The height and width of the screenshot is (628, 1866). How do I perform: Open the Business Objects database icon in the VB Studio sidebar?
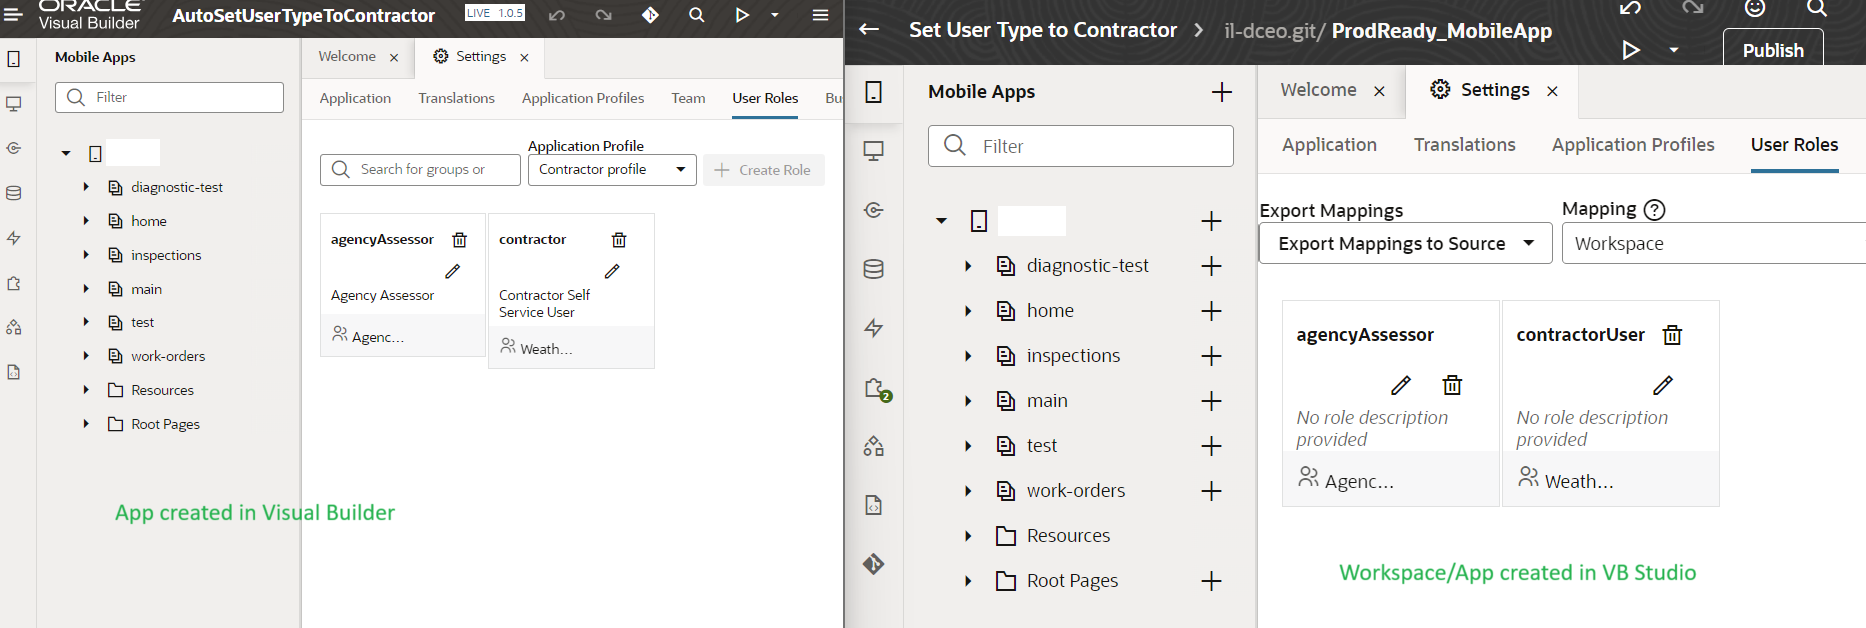[x=873, y=269]
